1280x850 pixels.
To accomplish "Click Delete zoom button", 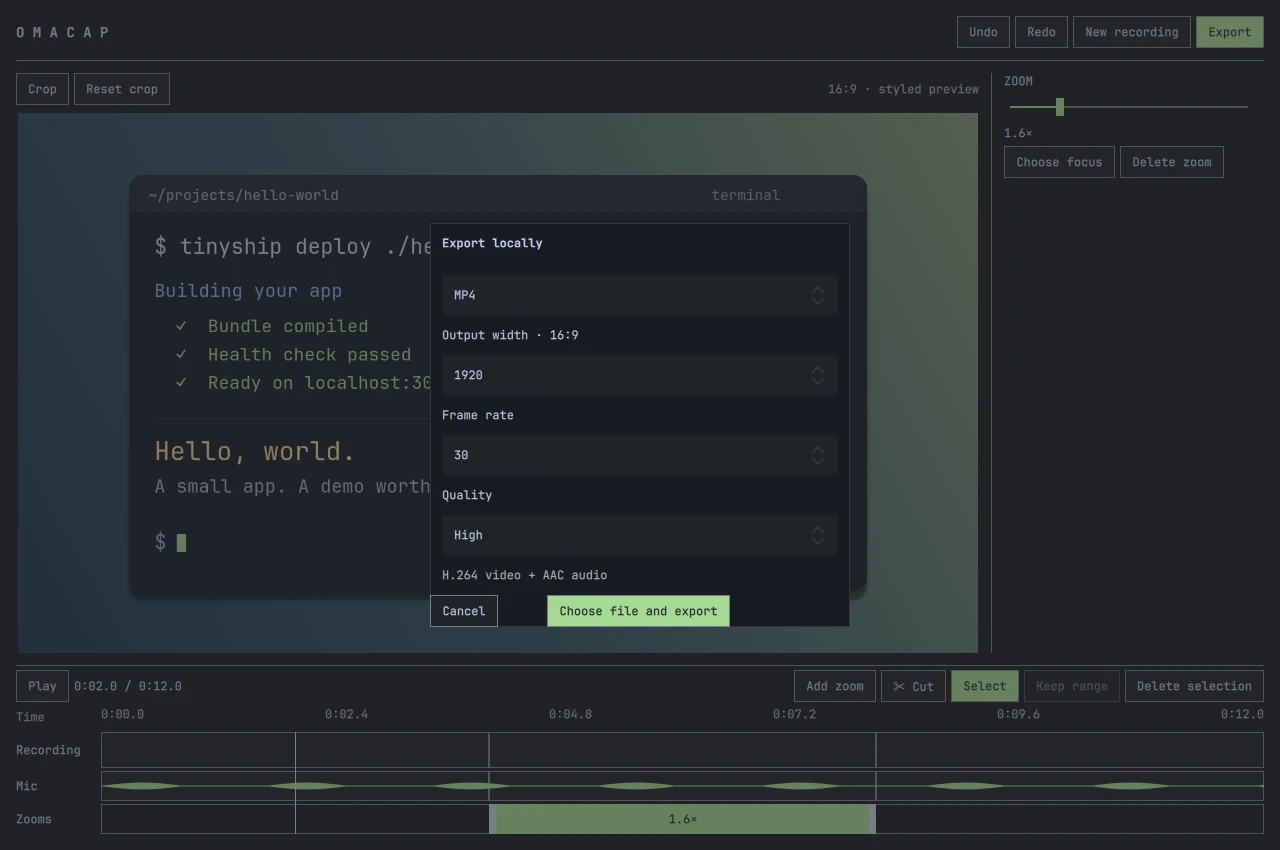I will pyautogui.click(x=1172, y=162).
